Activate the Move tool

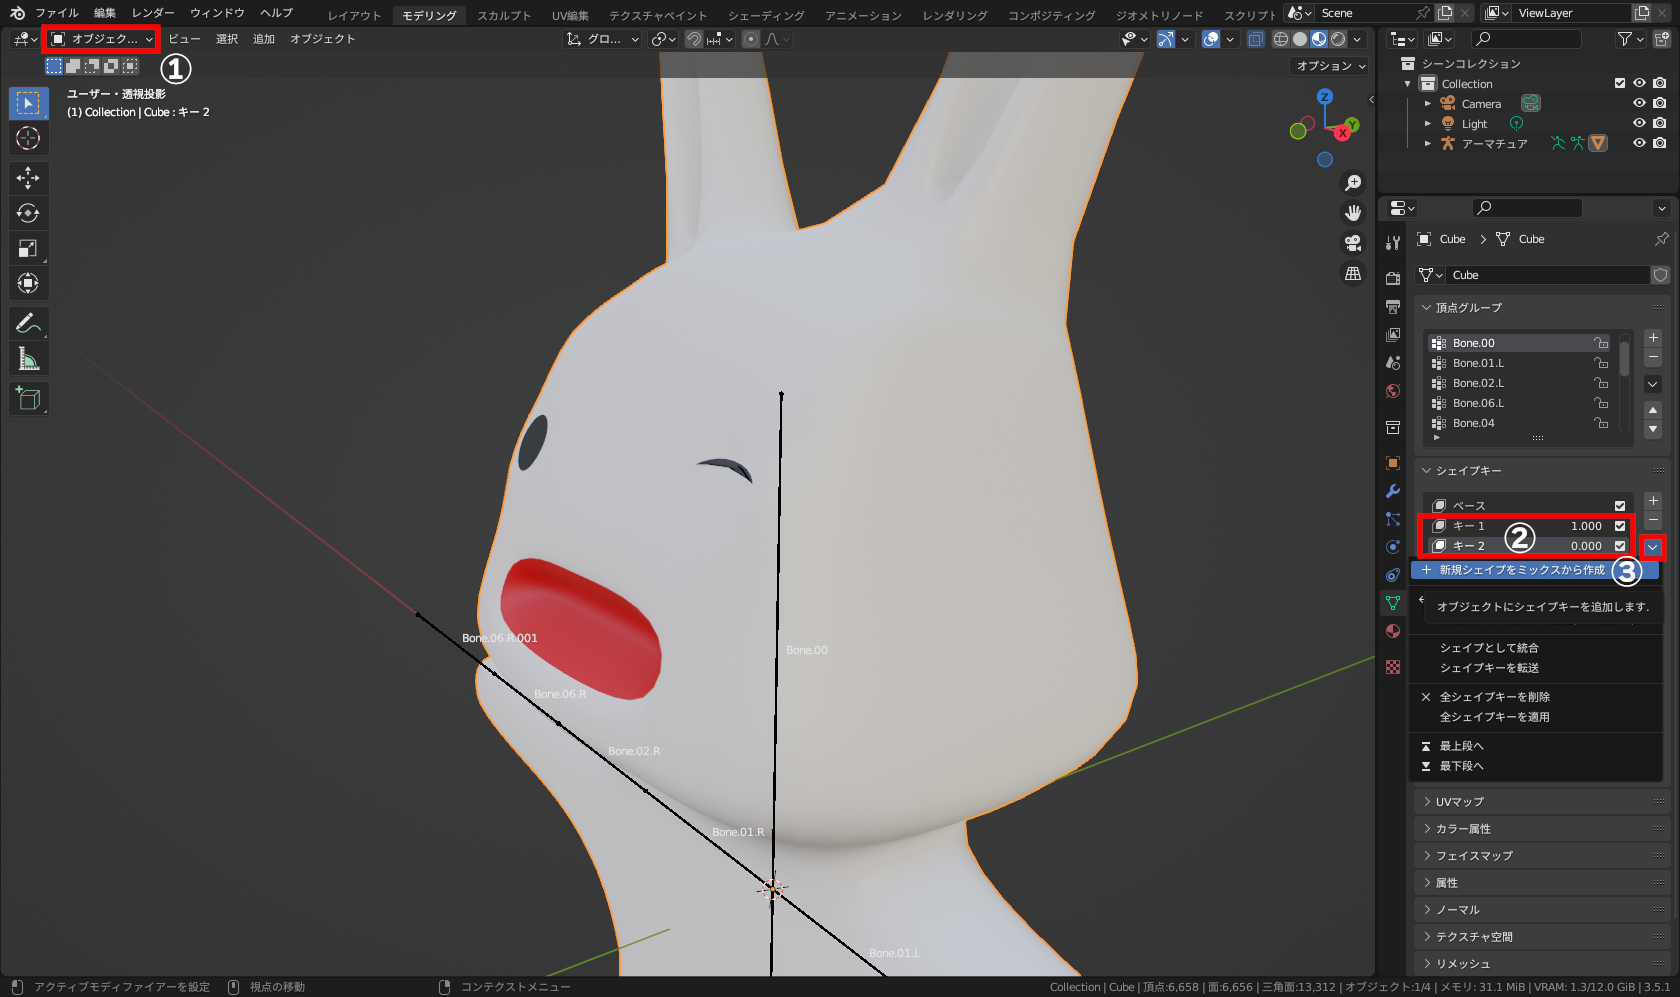28,178
